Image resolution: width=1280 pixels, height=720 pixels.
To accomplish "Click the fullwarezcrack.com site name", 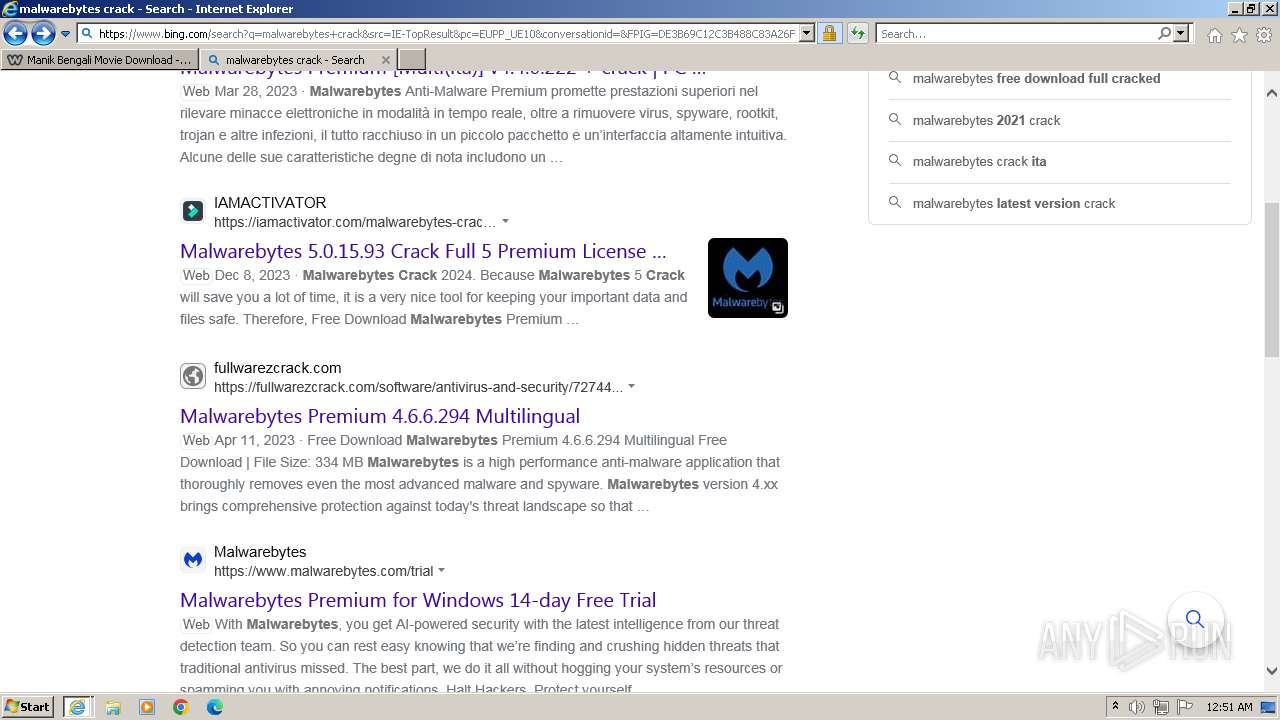I will 278,367.
